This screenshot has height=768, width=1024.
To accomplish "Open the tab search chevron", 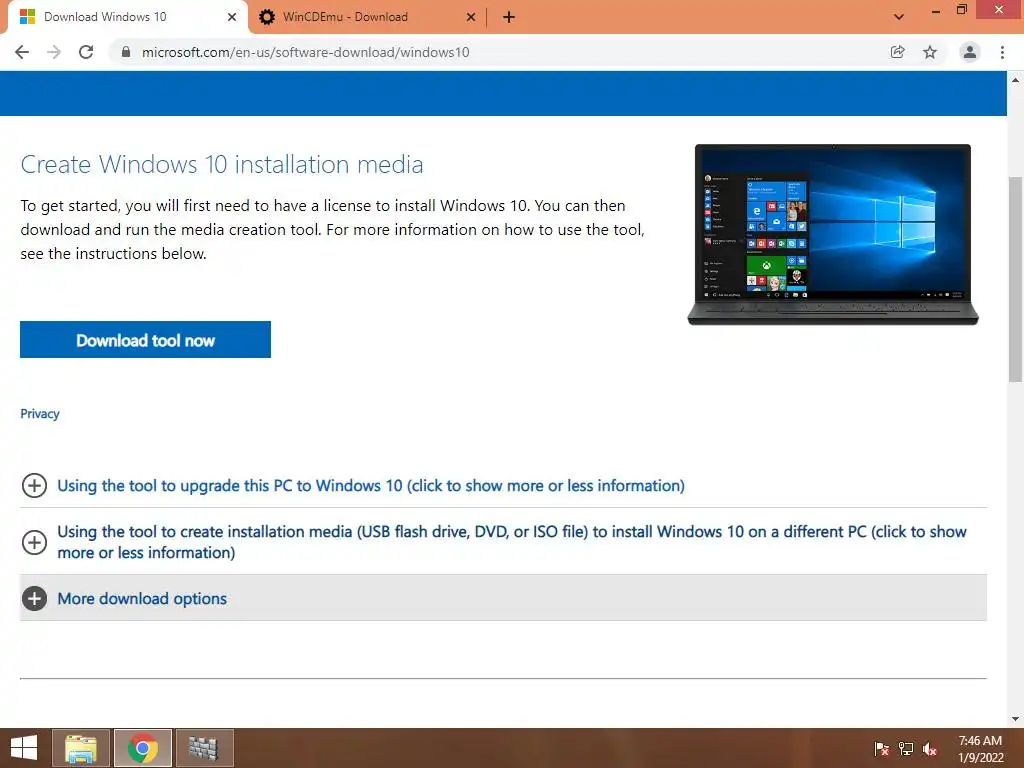I will [899, 17].
